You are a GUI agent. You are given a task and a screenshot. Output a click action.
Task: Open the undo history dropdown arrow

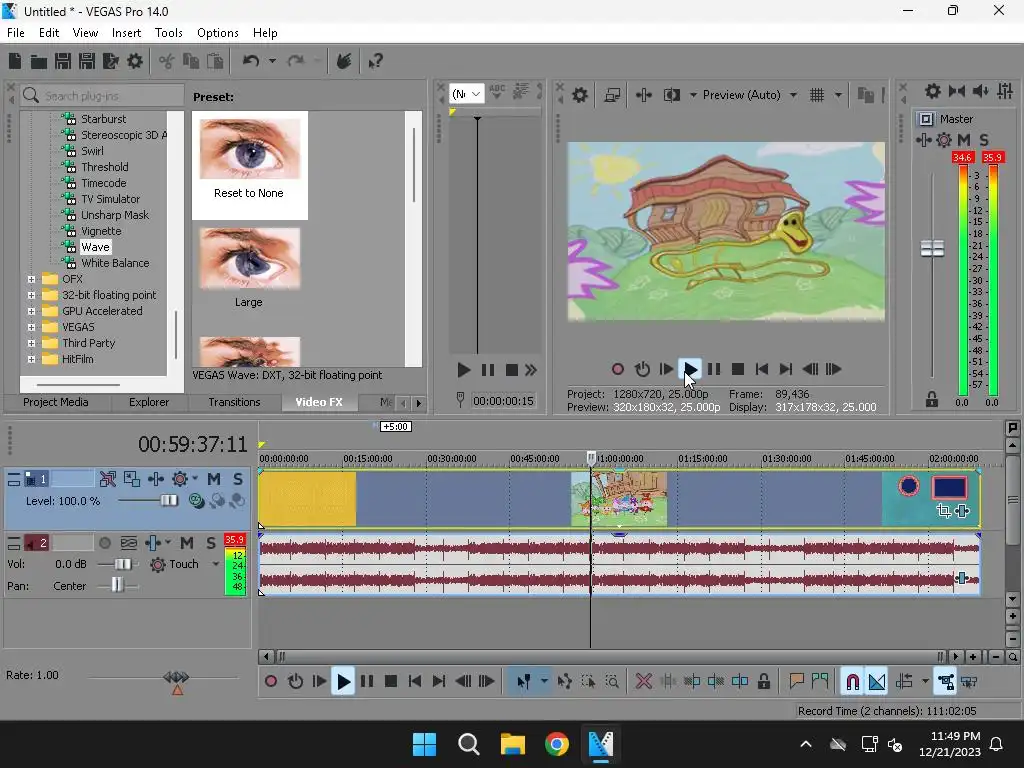[272, 61]
